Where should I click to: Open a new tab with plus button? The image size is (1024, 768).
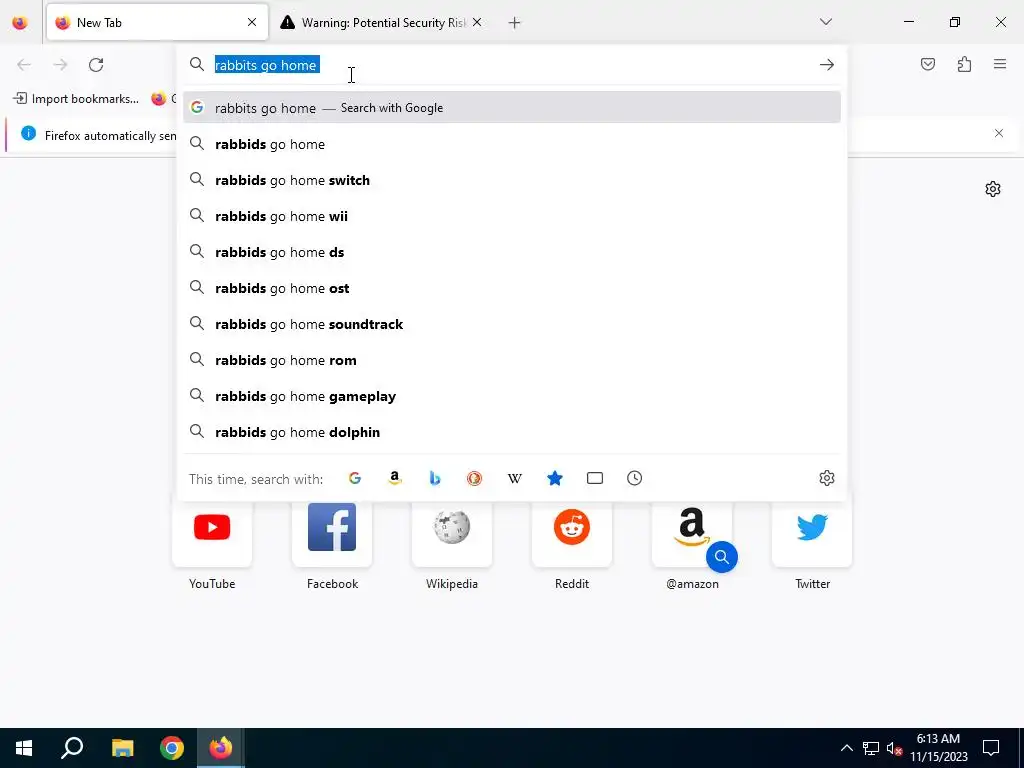[x=514, y=23]
